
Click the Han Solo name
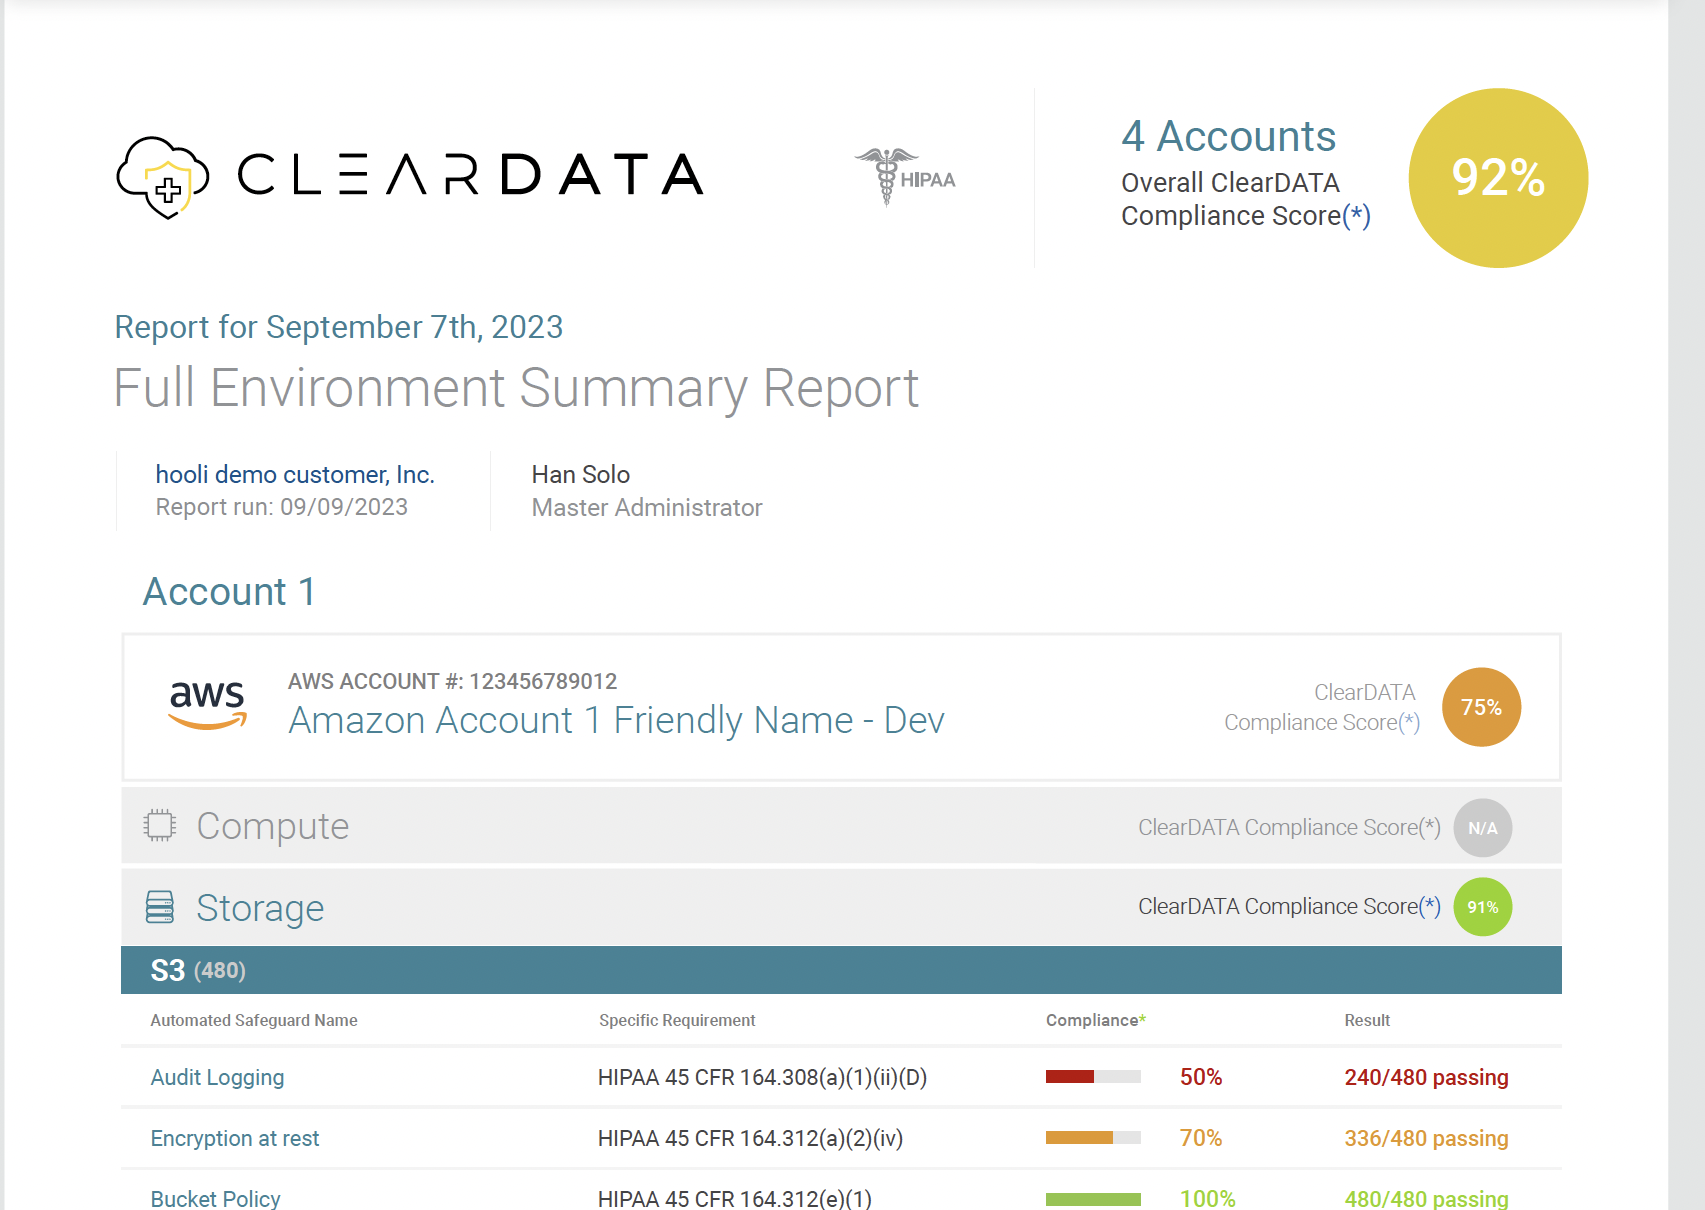coord(581,474)
